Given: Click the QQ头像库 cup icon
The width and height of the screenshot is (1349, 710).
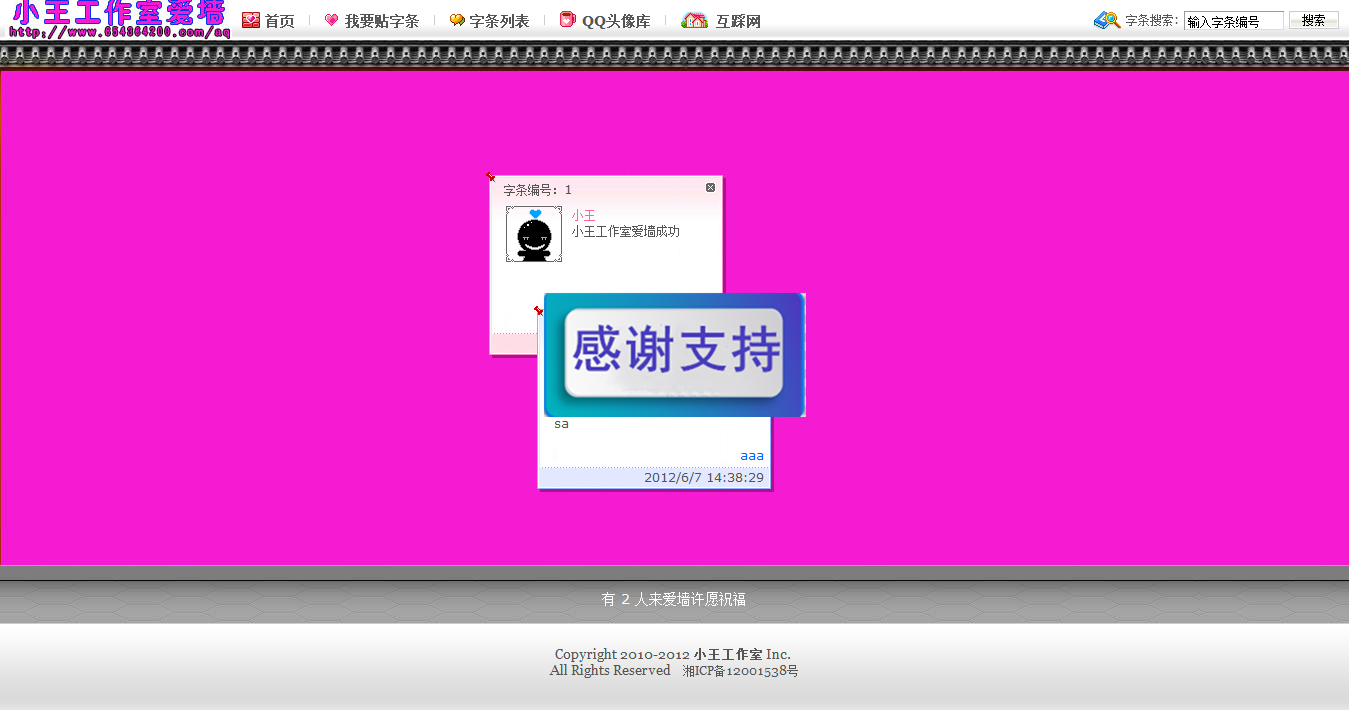Looking at the screenshot, I should tap(568, 19).
